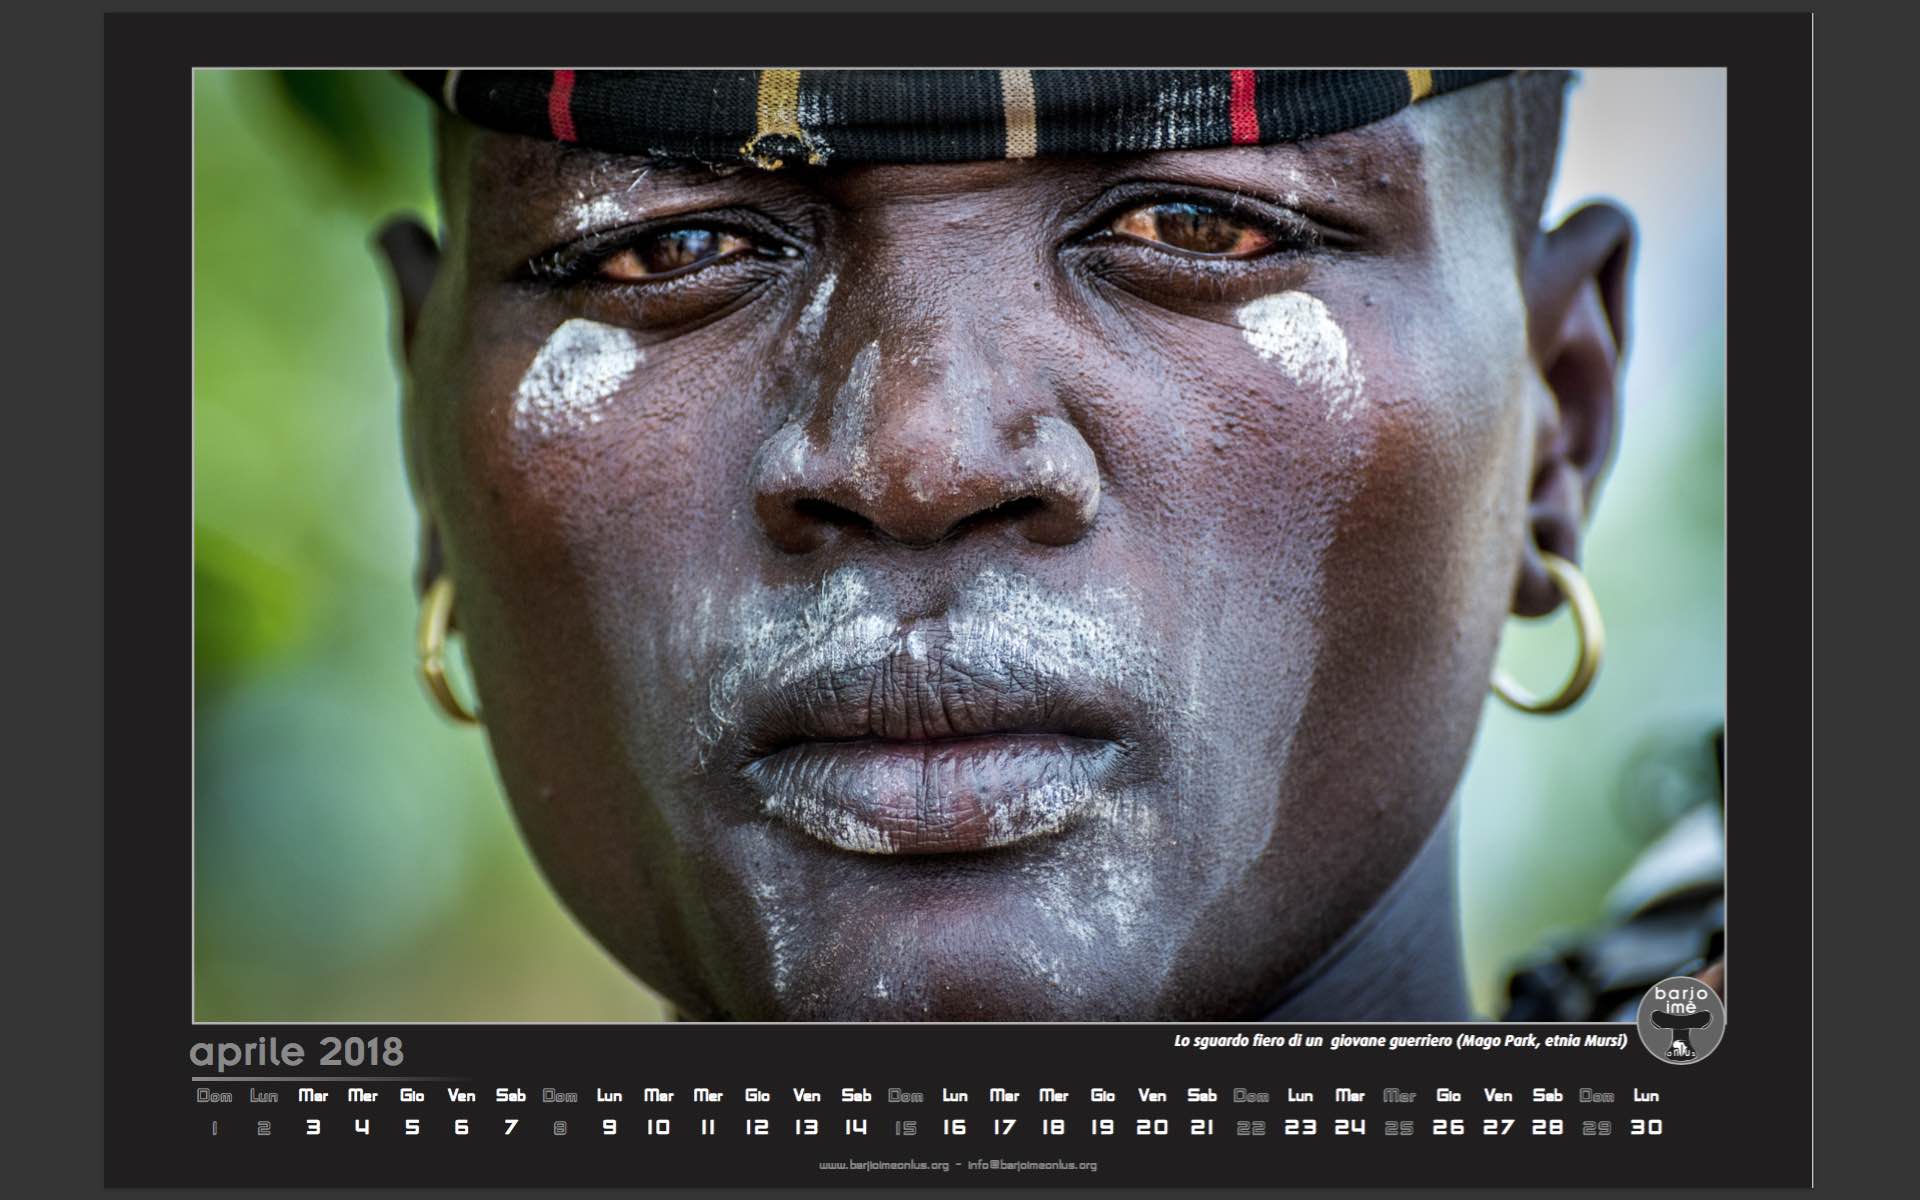Click greyed-out date 2 under Lun

tap(264, 1128)
